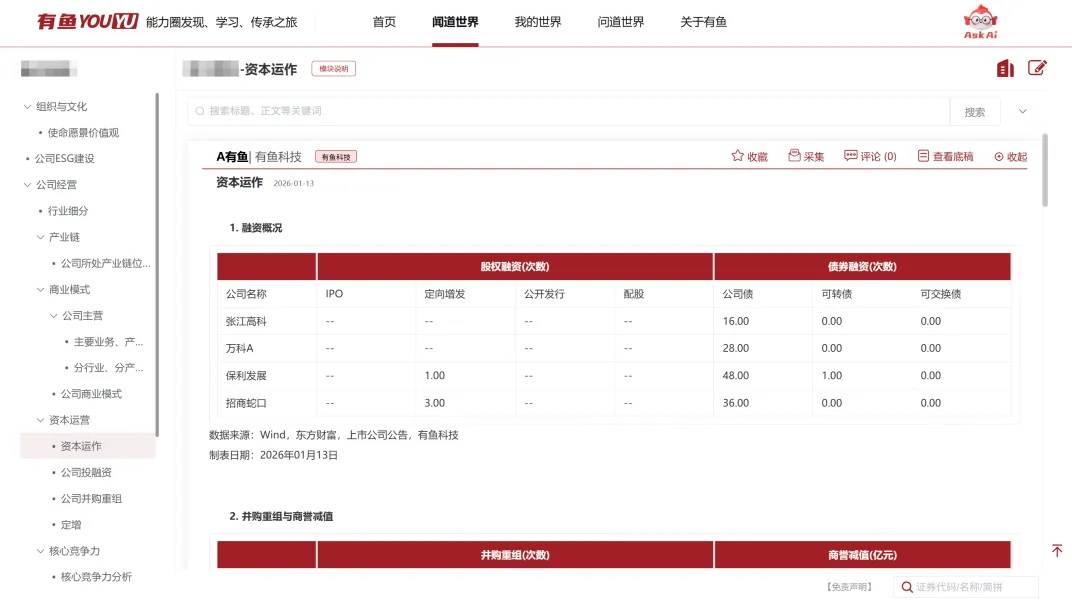
Task: Collapse 产业链 tree node
Action: point(40,237)
